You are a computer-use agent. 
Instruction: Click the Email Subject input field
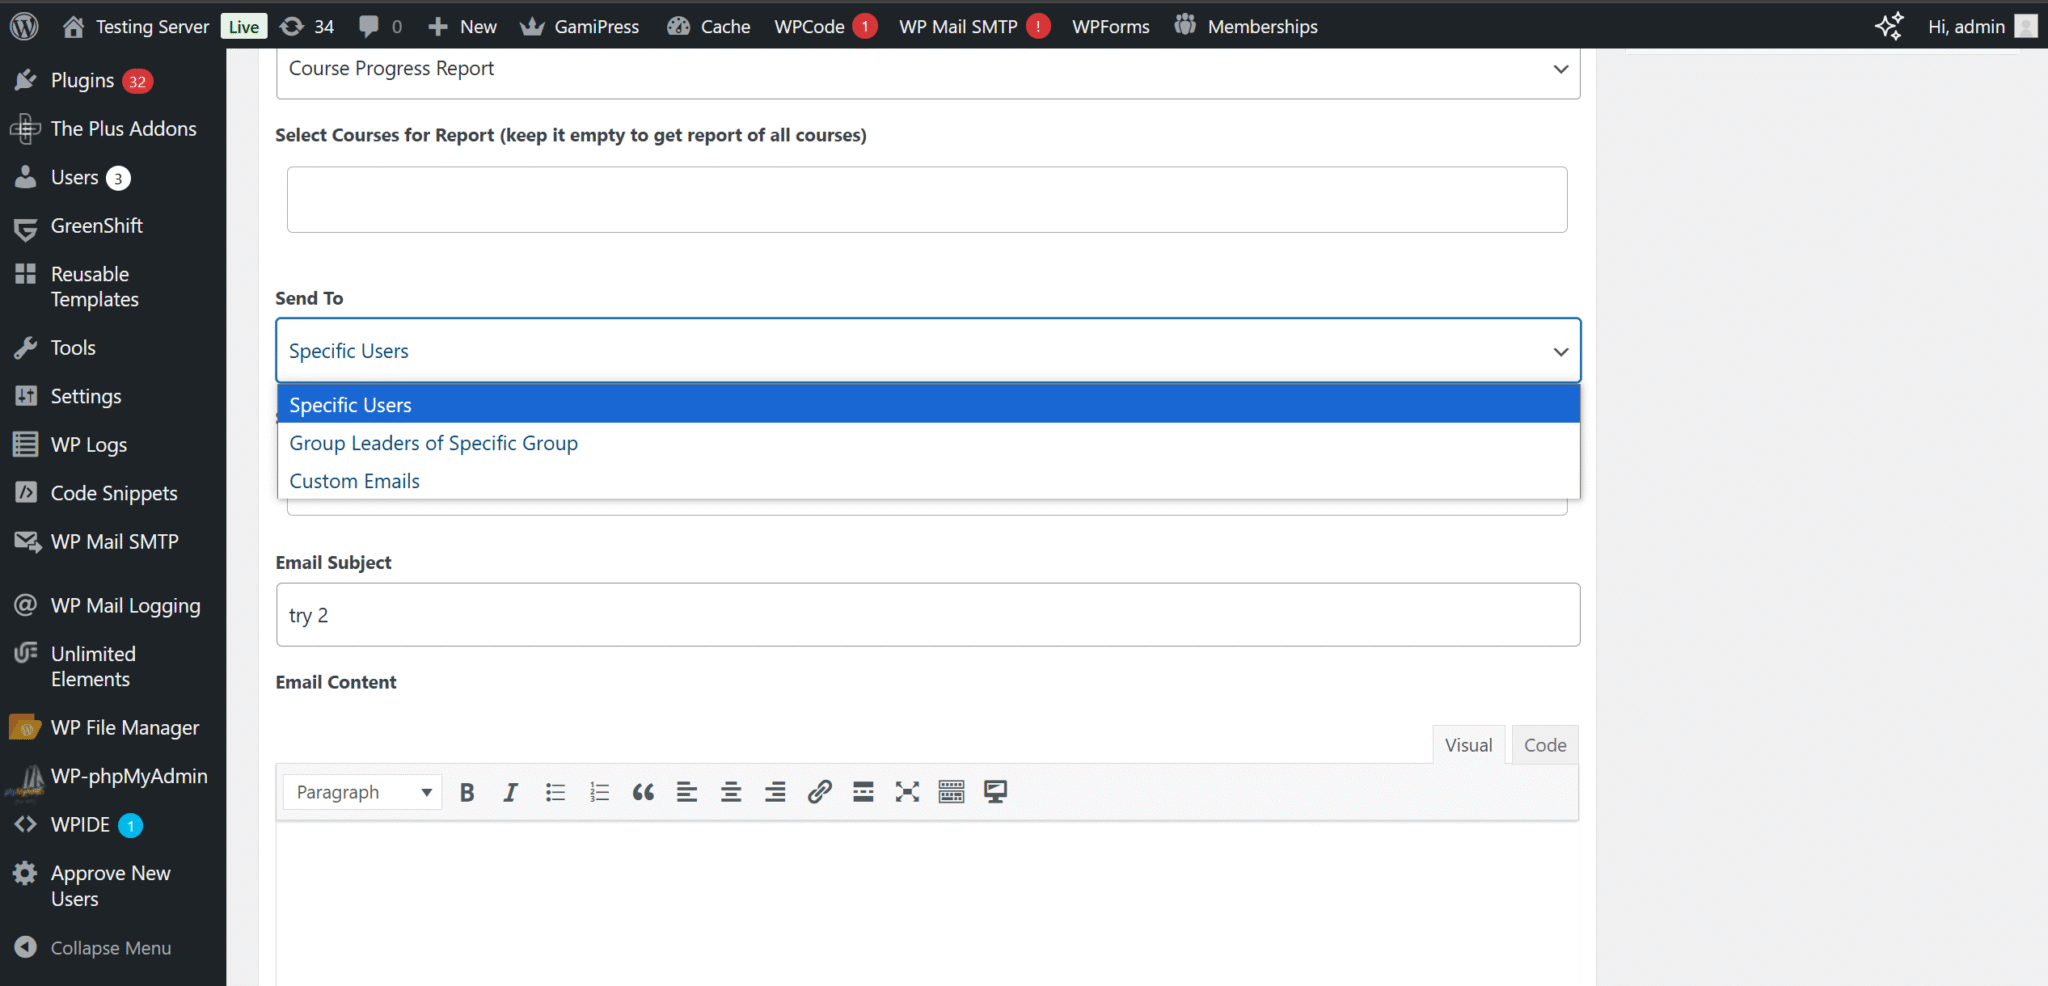coord(927,615)
